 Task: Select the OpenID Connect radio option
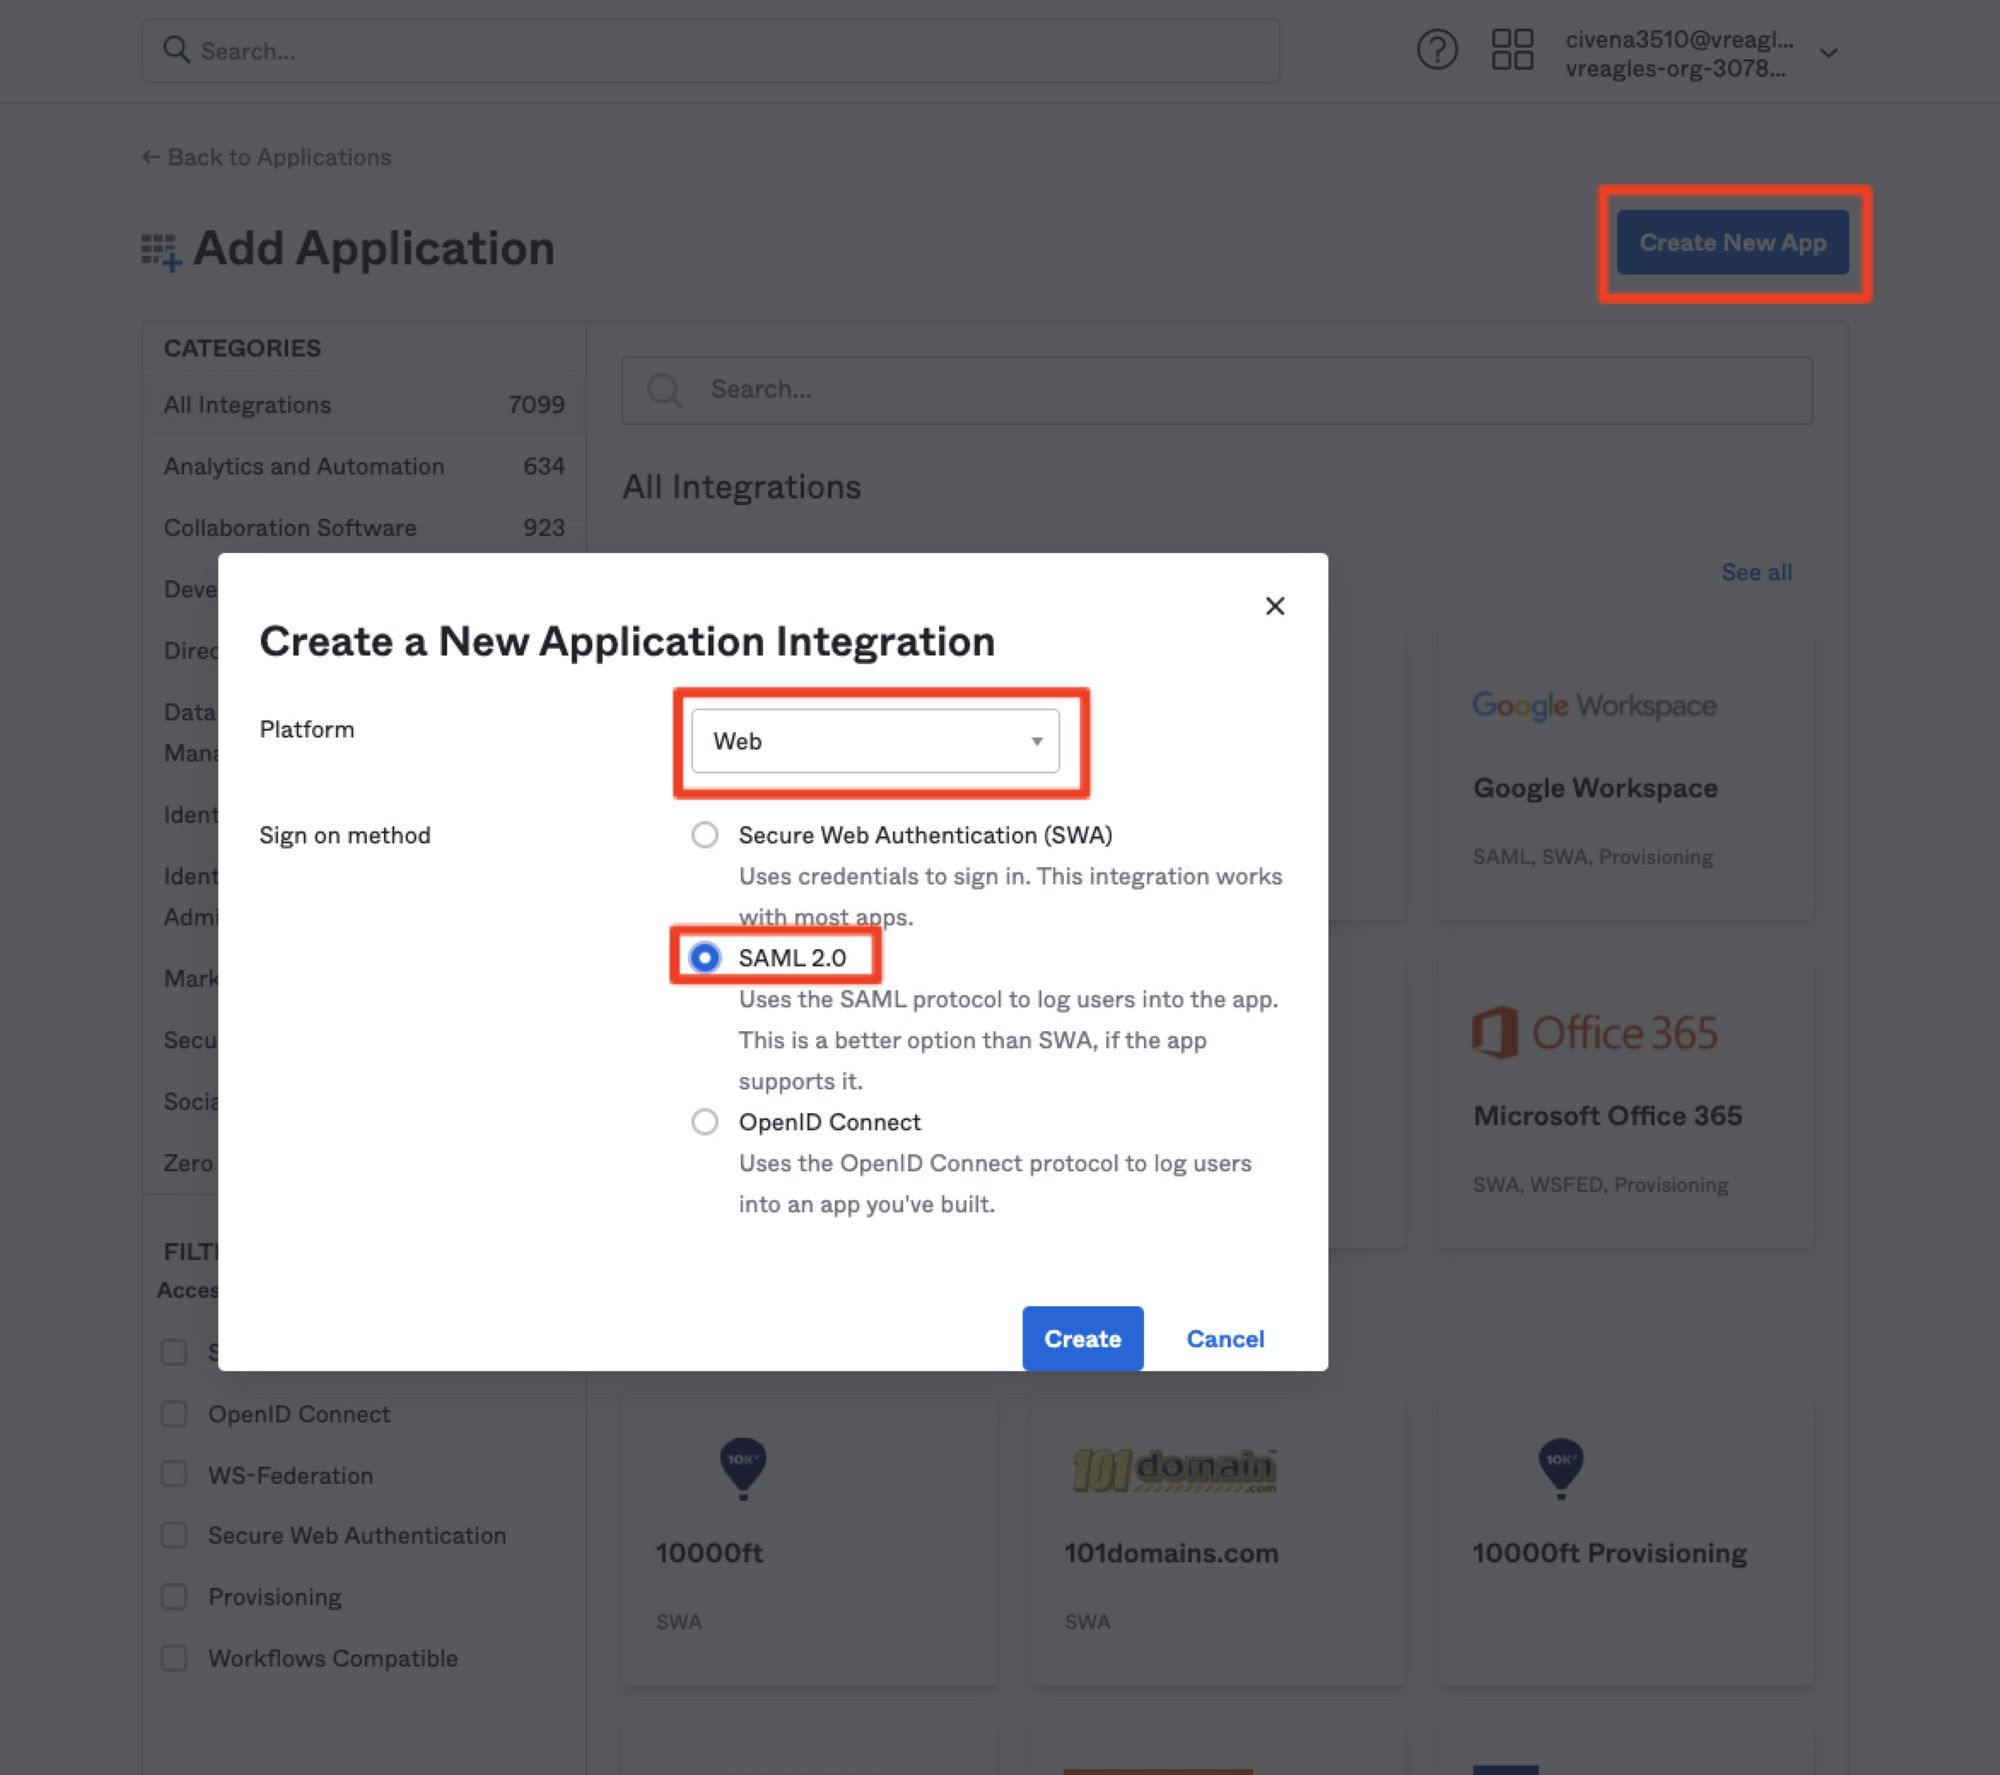click(705, 1122)
